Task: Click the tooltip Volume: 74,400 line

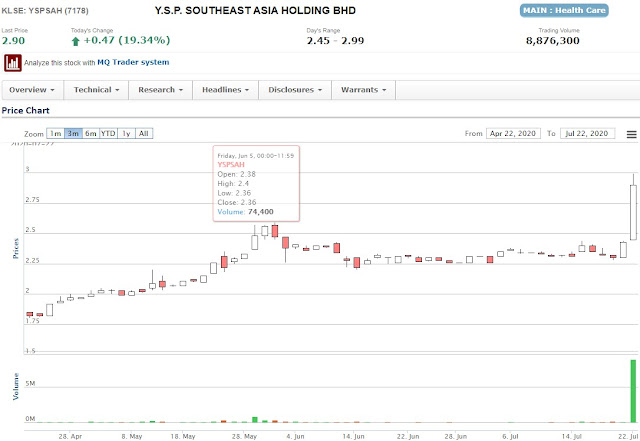Action: 245,212
